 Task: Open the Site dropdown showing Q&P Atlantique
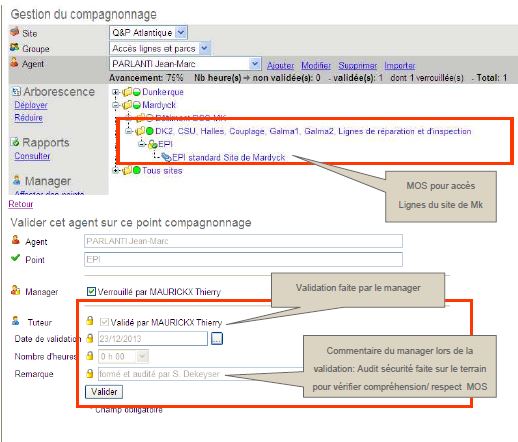[149, 33]
